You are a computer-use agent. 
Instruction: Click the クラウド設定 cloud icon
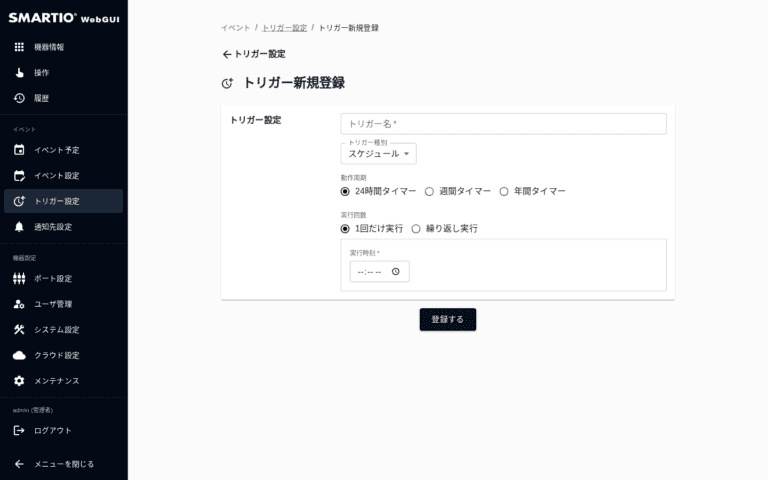point(19,355)
